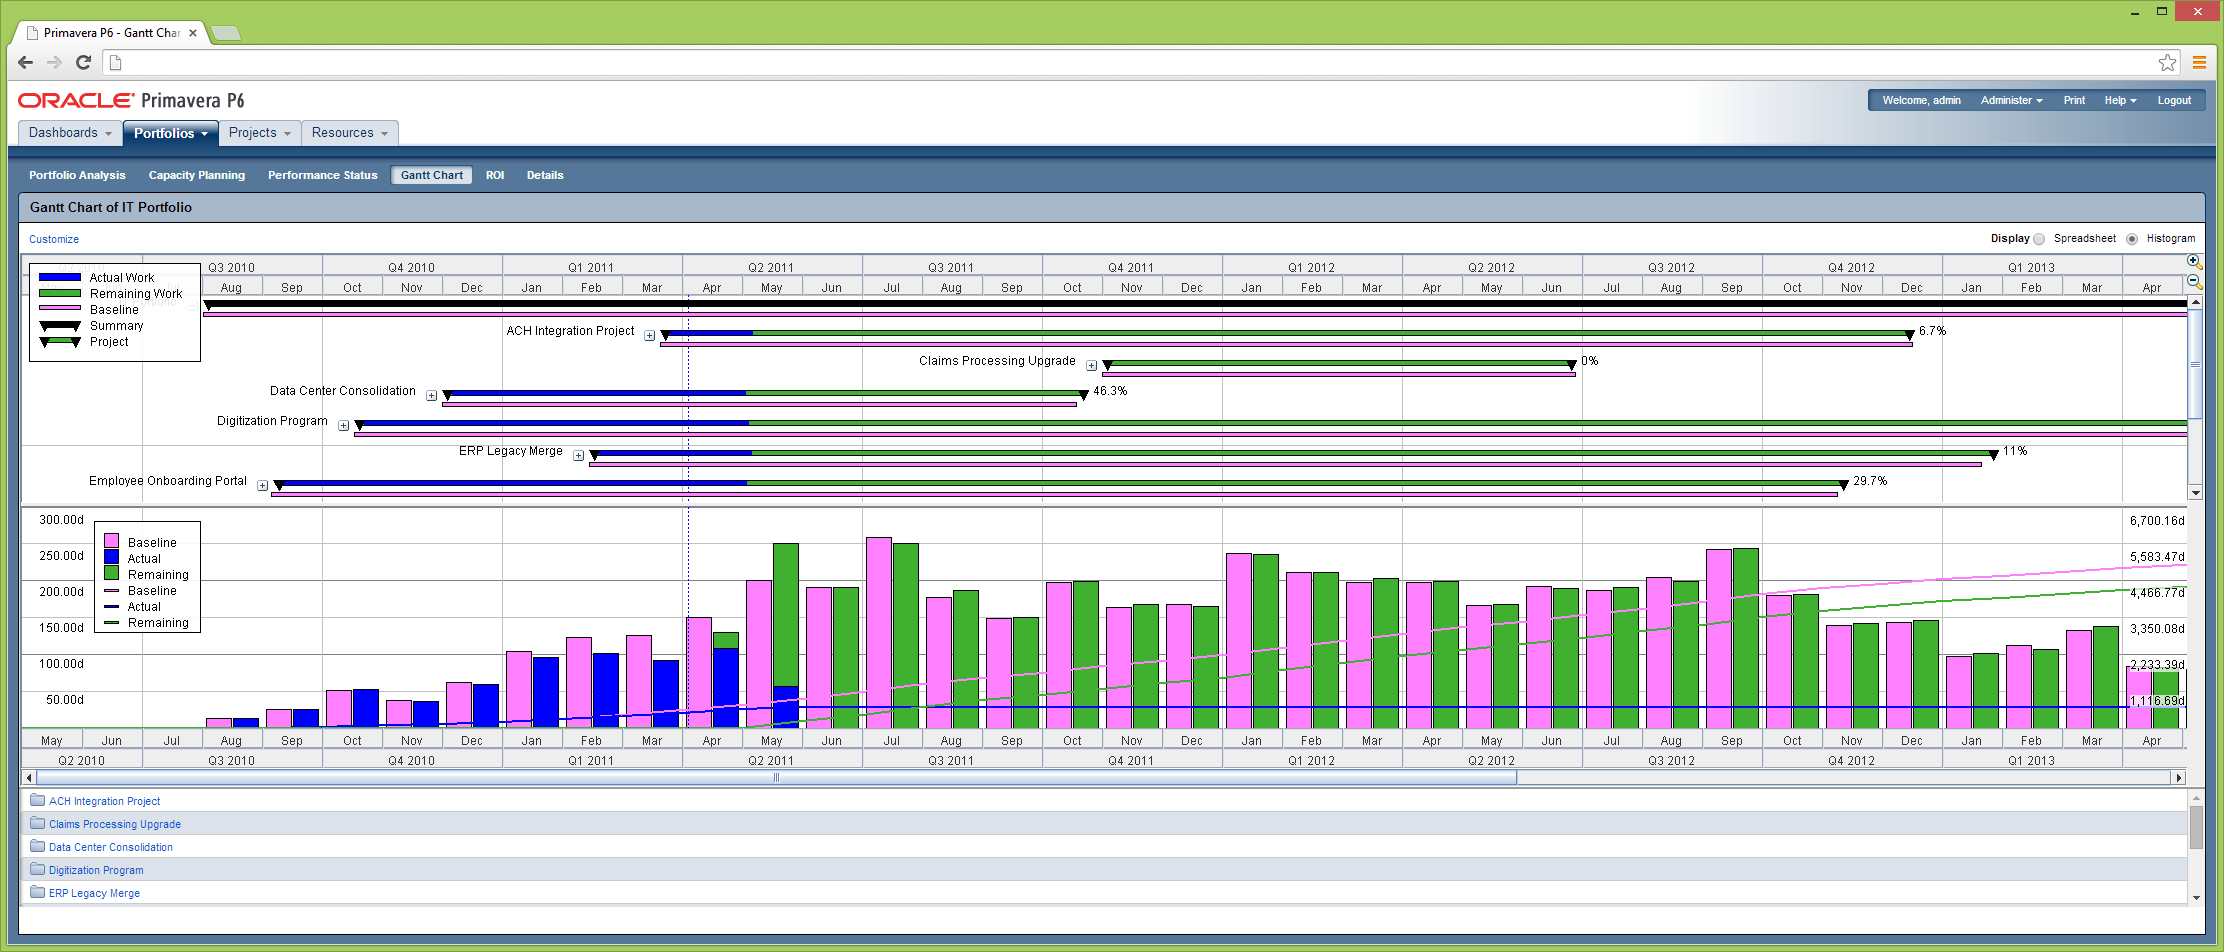
Task: Click Employee Onboarding Portal 29.7% label
Action: [x=1870, y=481]
